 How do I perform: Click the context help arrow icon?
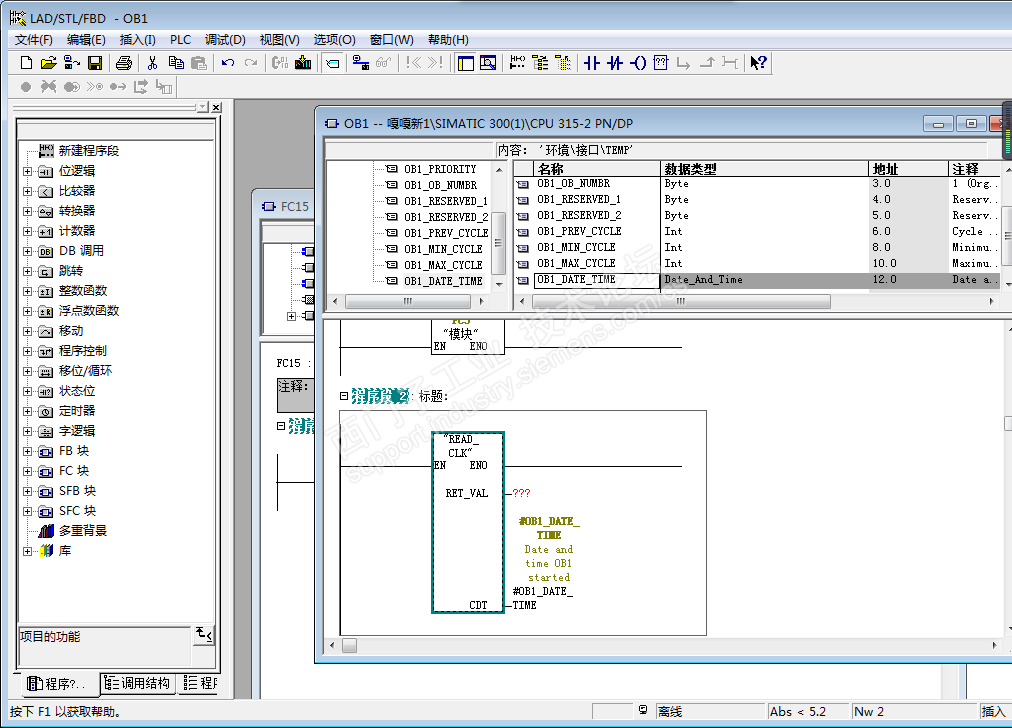[759, 63]
